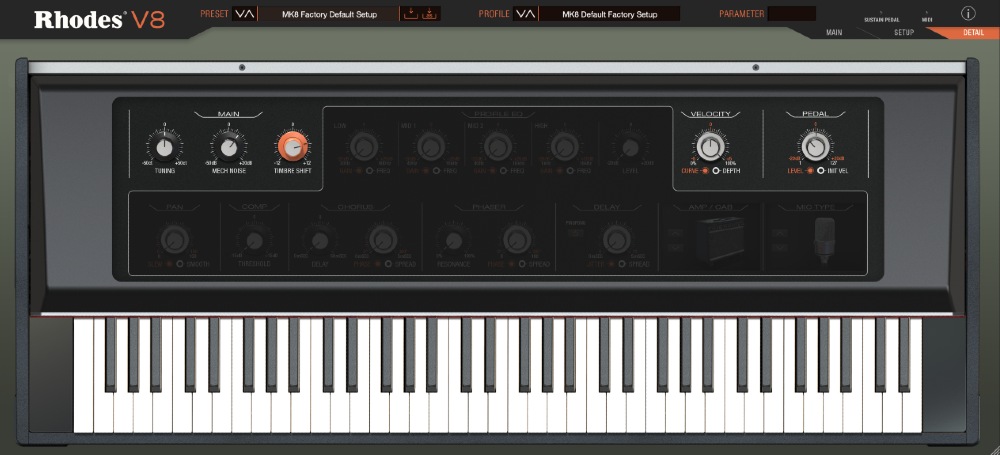The image size is (1000, 455).
Task: Click the Mic Type microphone image
Action: click(x=825, y=239)
